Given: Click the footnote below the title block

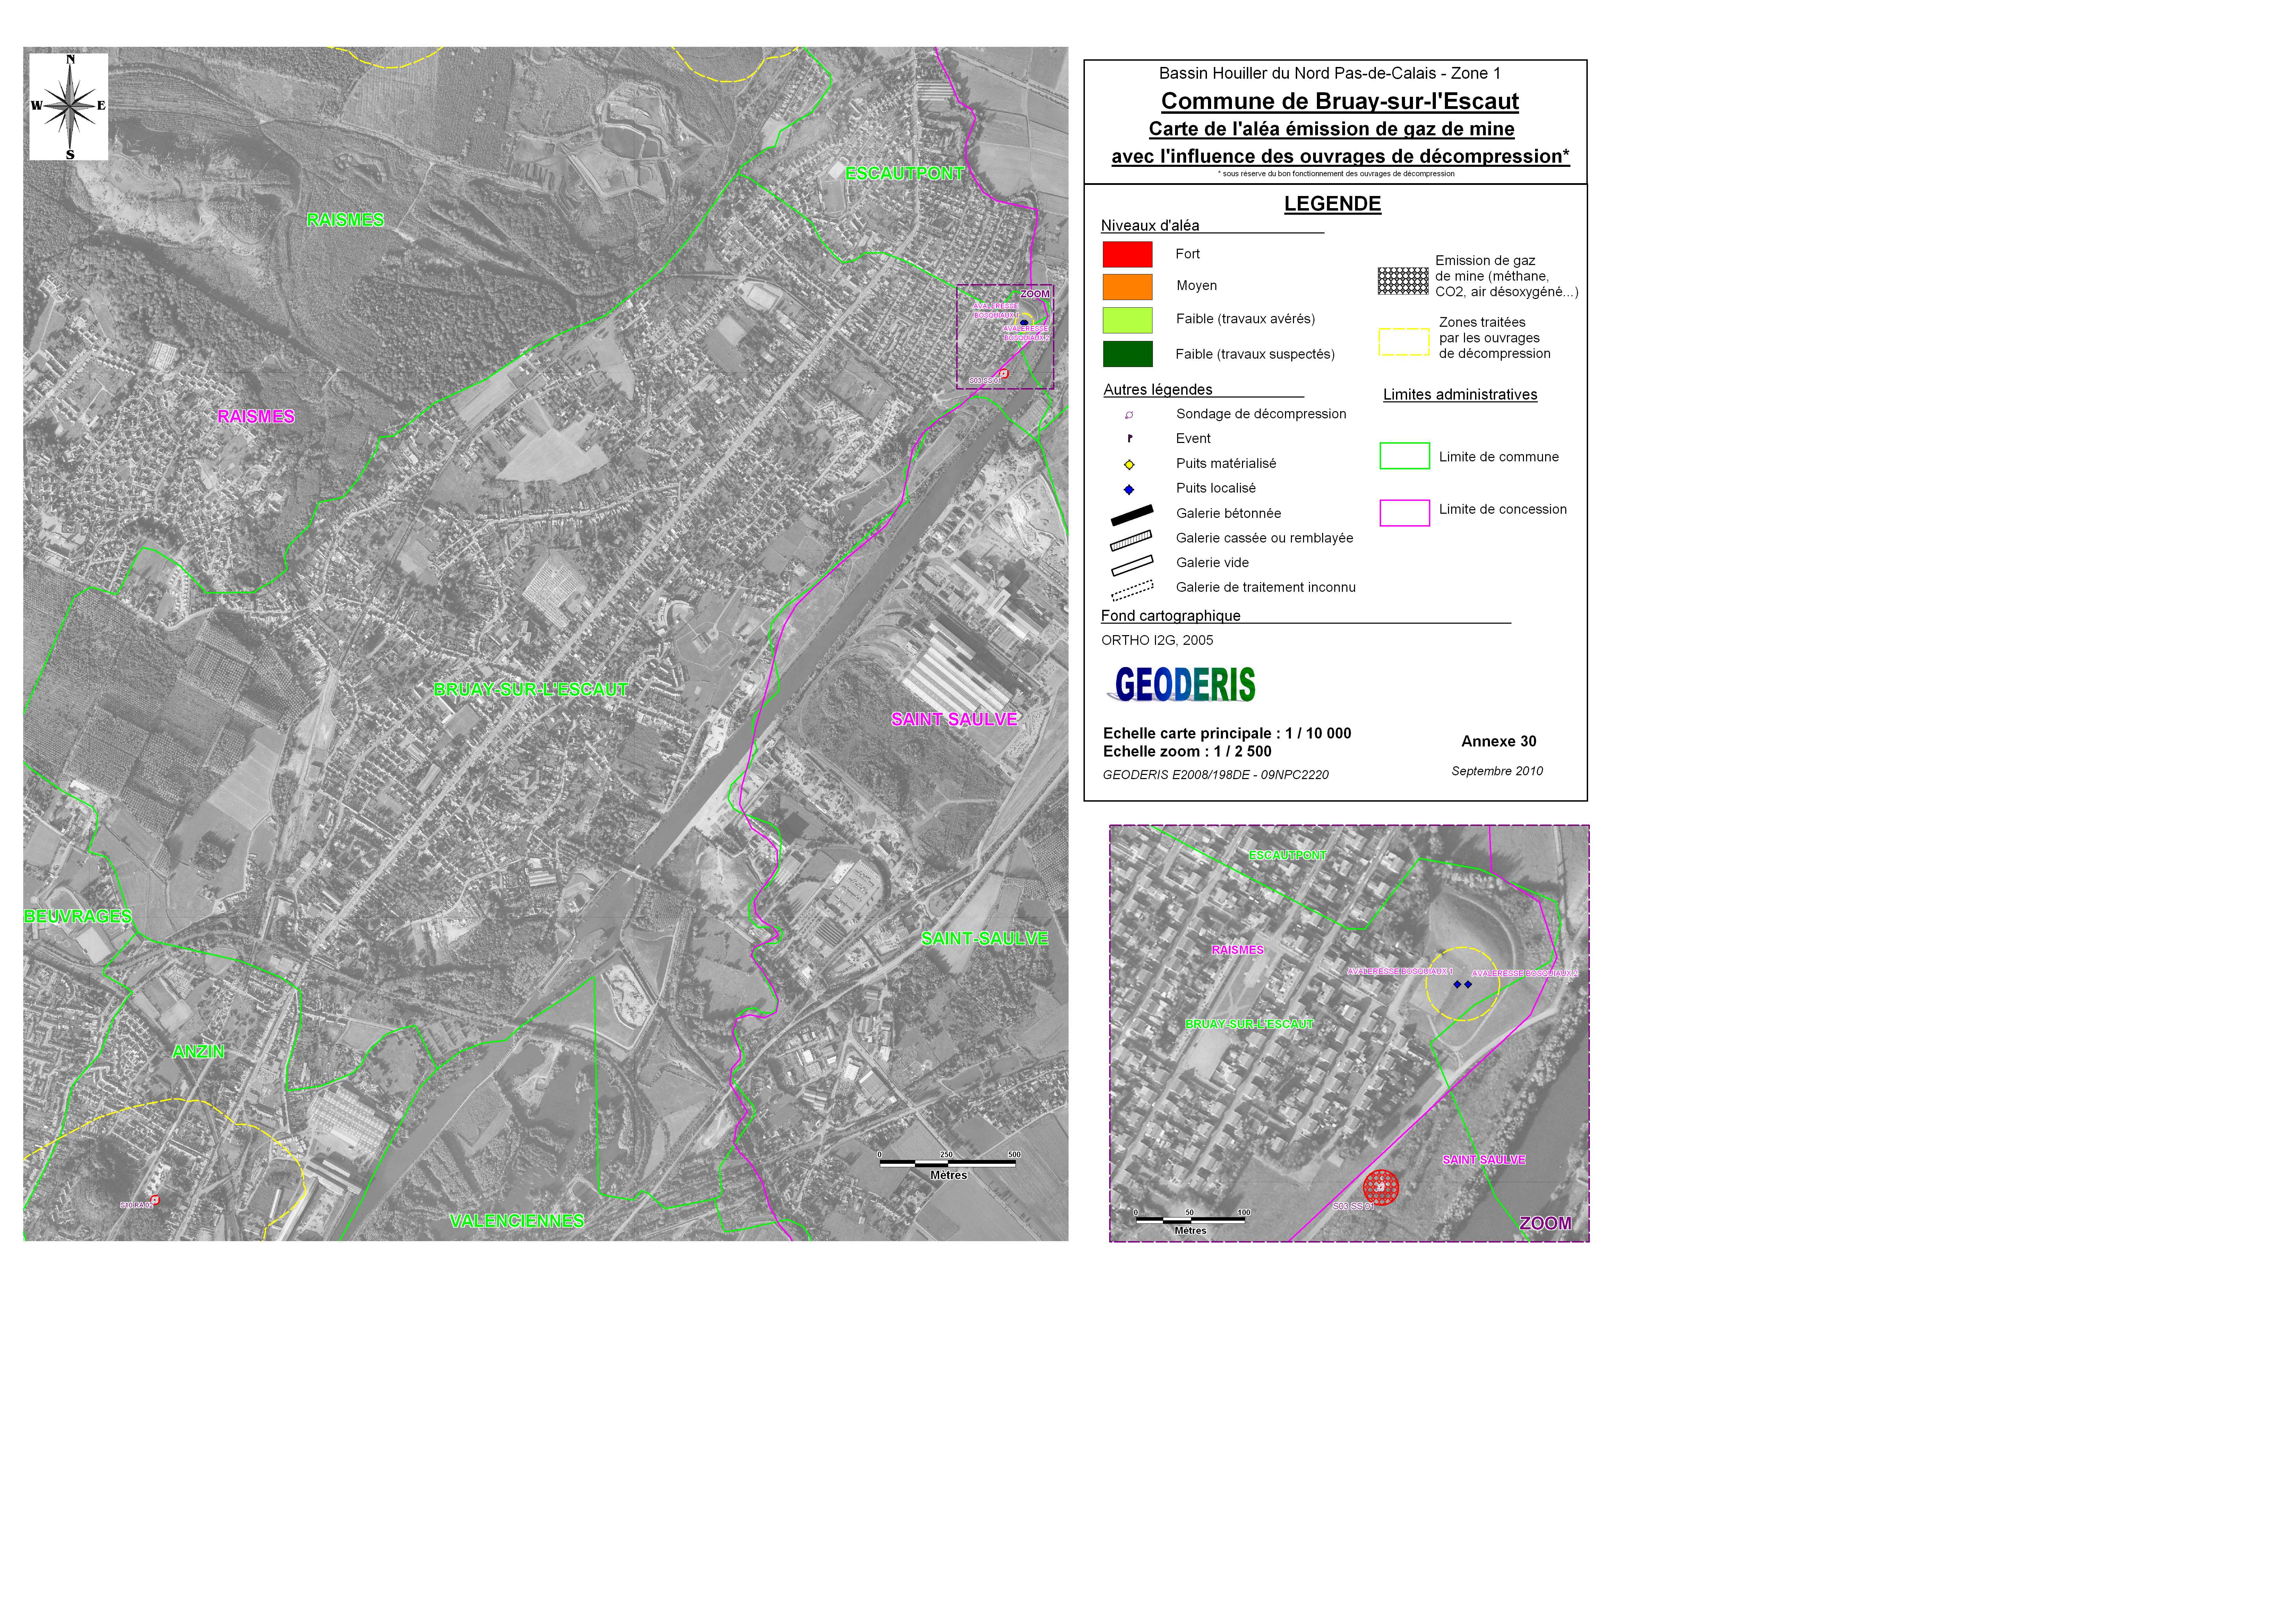Looking at the screenshot, I should [x=1336, y=174].
